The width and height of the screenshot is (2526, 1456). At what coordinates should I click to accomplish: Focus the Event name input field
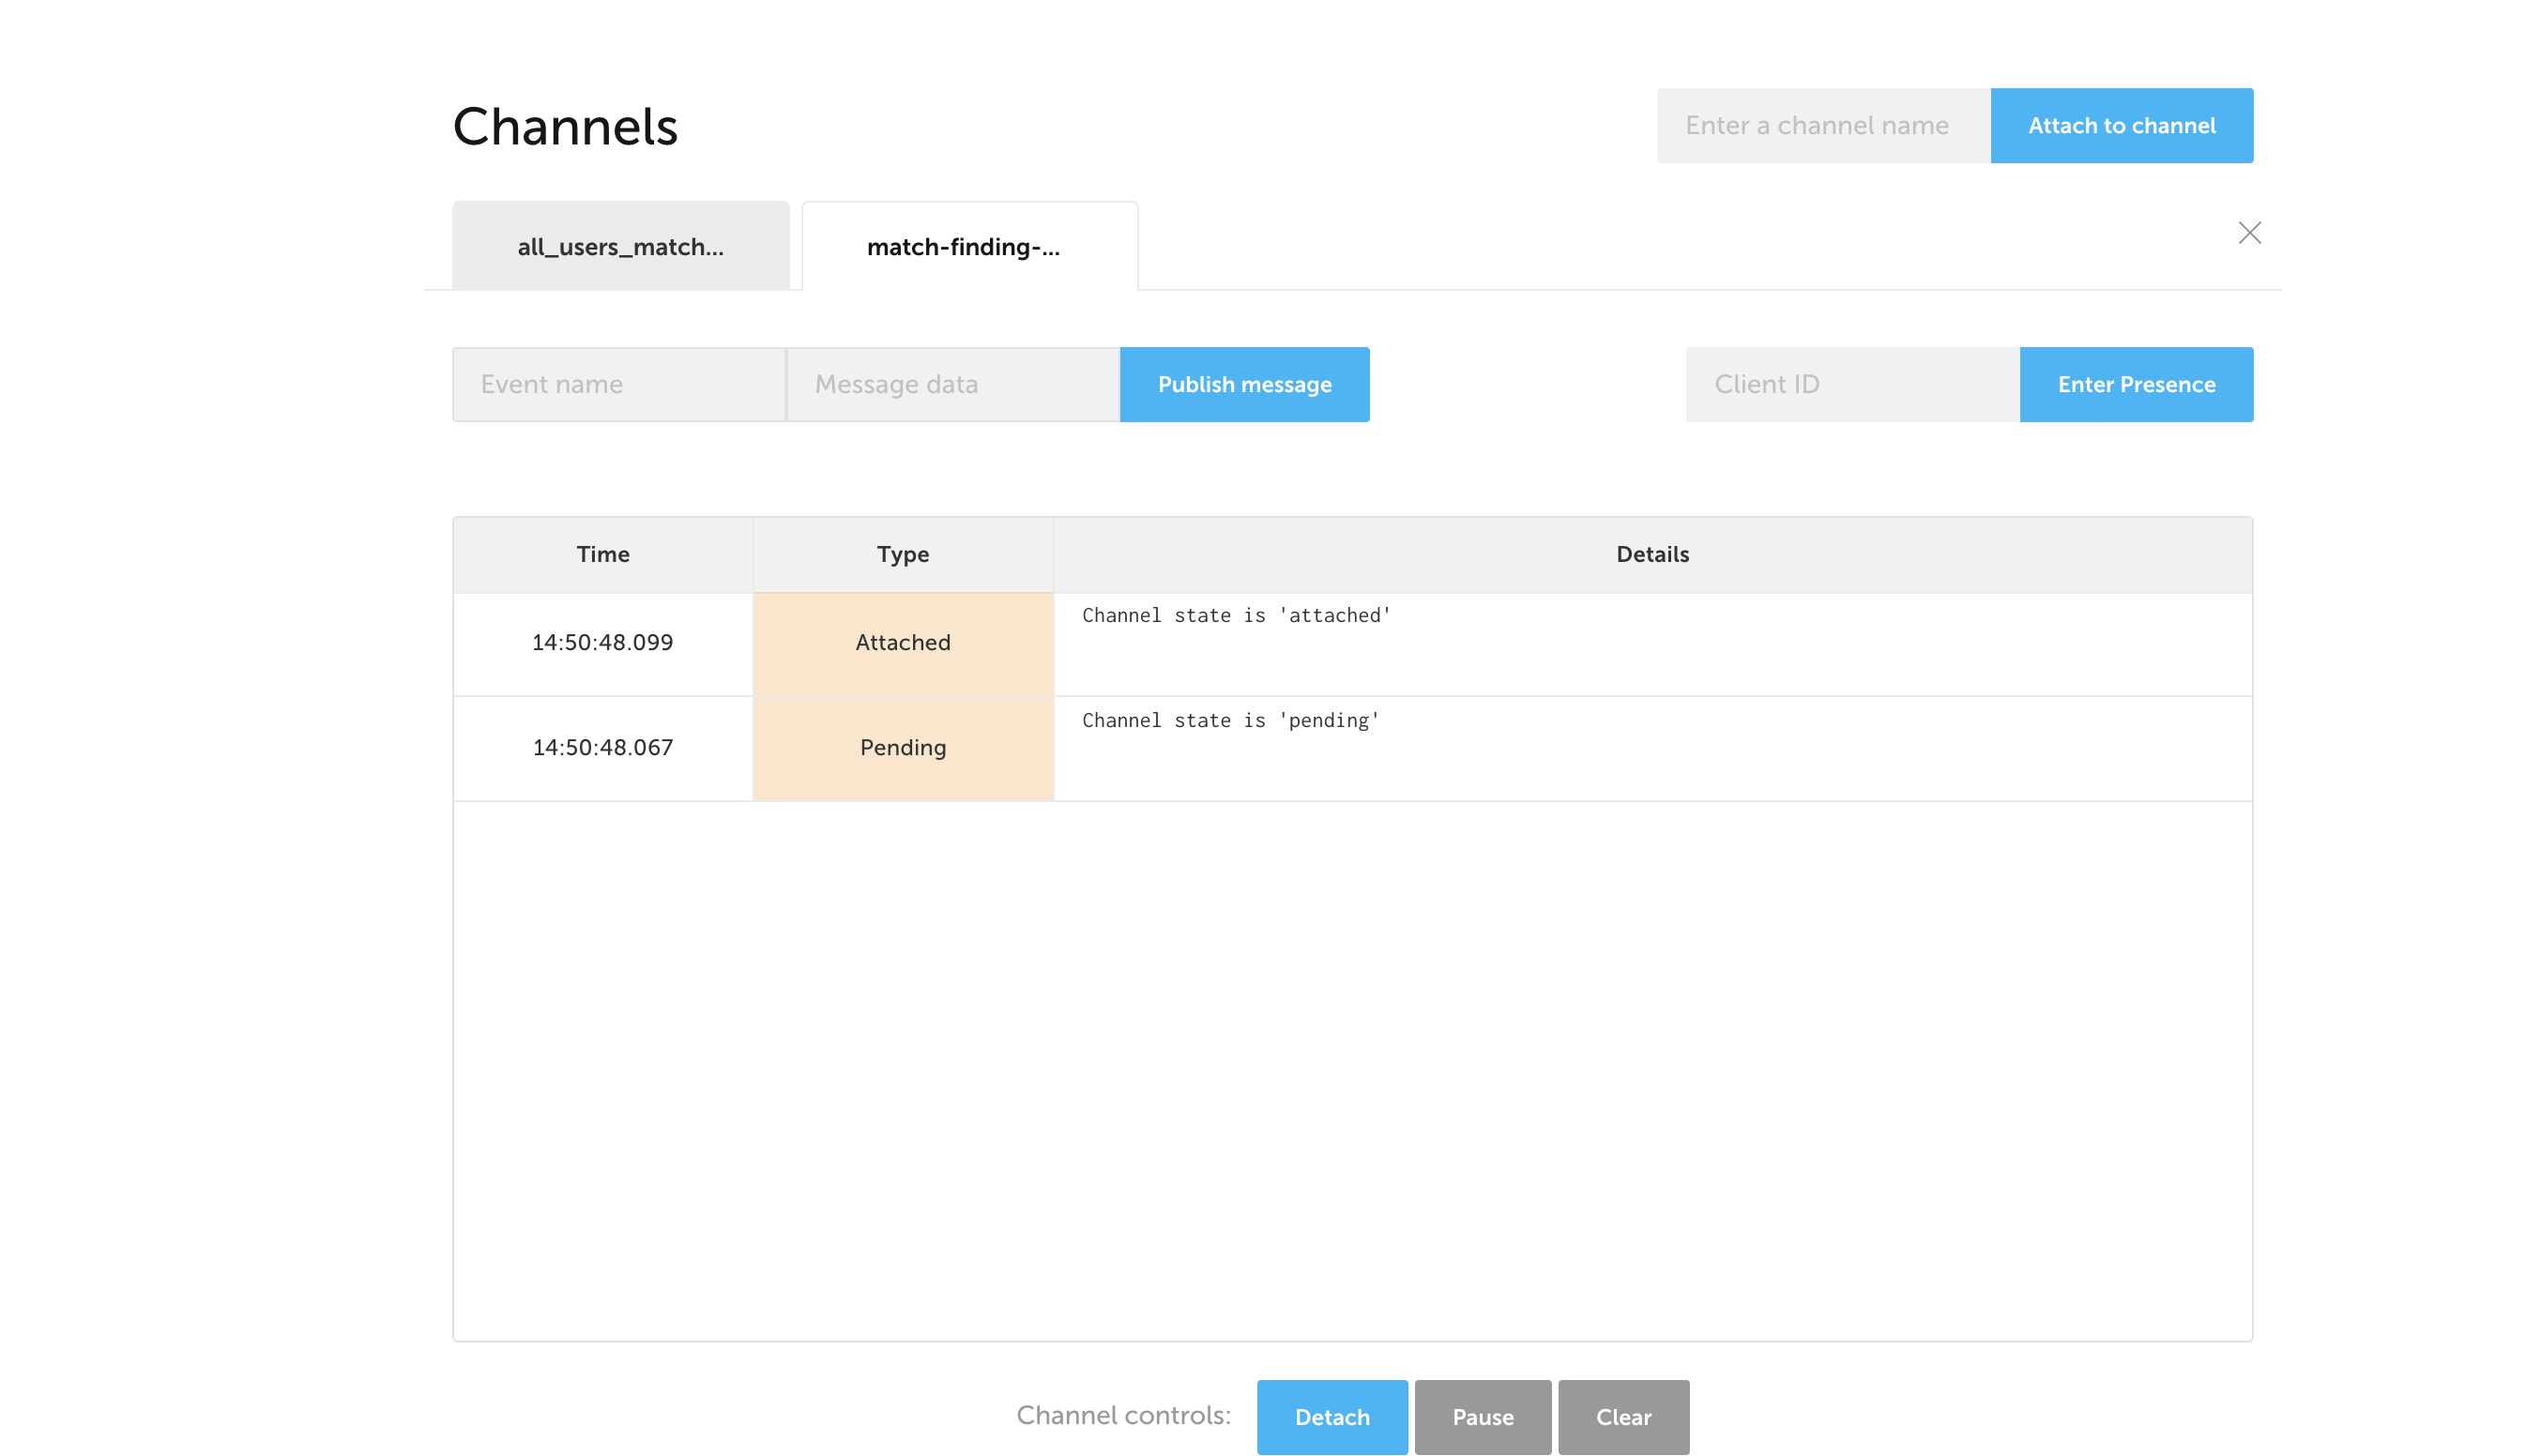pos(618,384)
